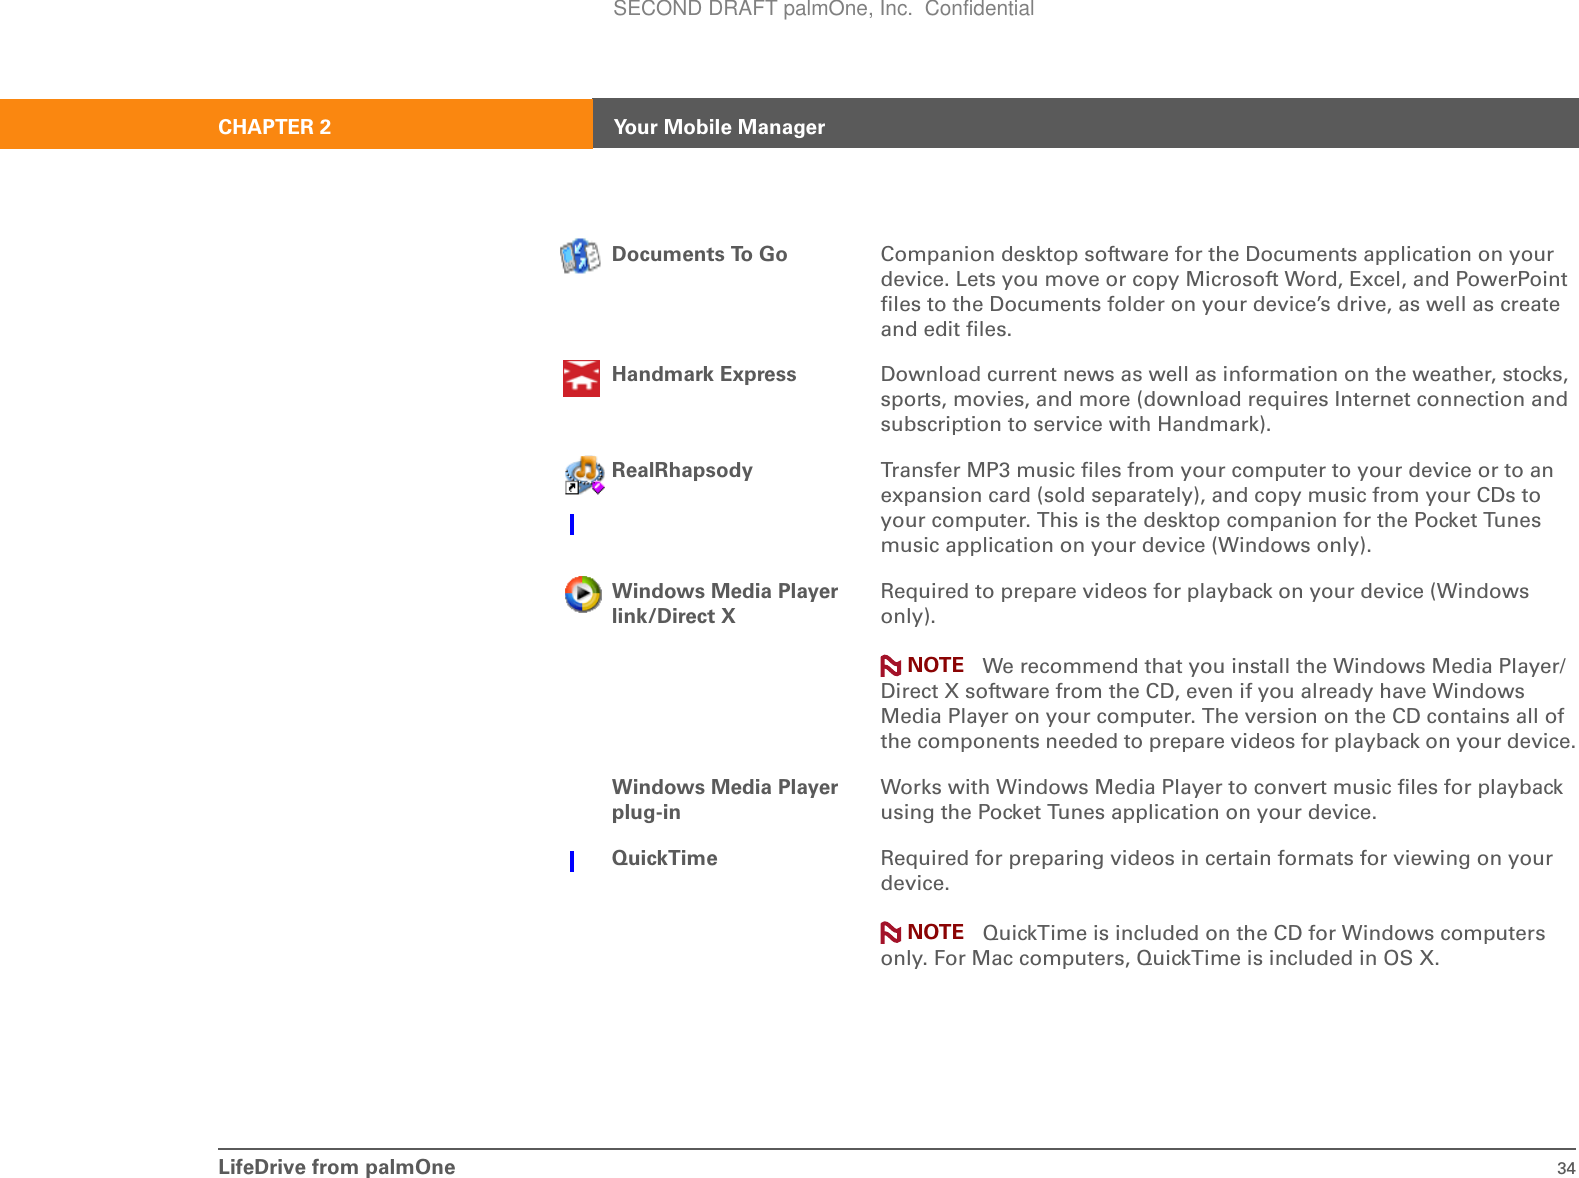The image size is (1579, 1178).
Task: Click the "Your Mobile Manager" header title
Action: 719,127
